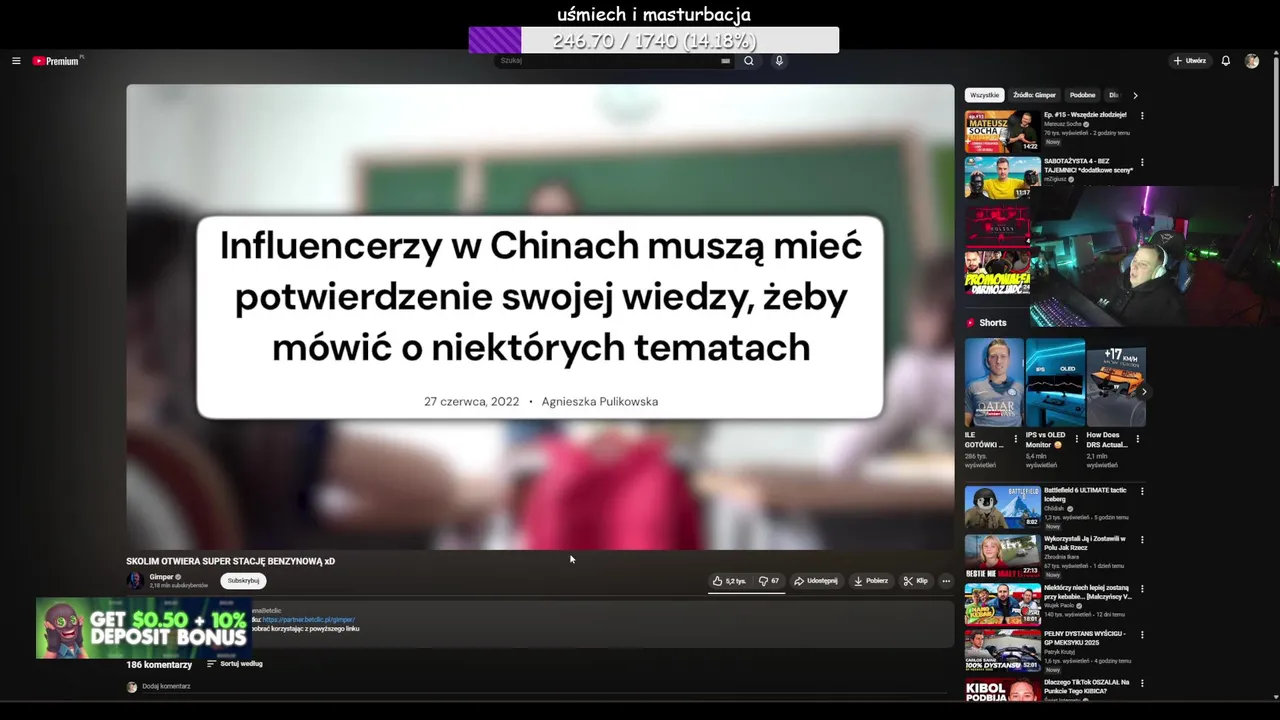Click GET $0.50 + 10% deposit bonus banner

144,628
